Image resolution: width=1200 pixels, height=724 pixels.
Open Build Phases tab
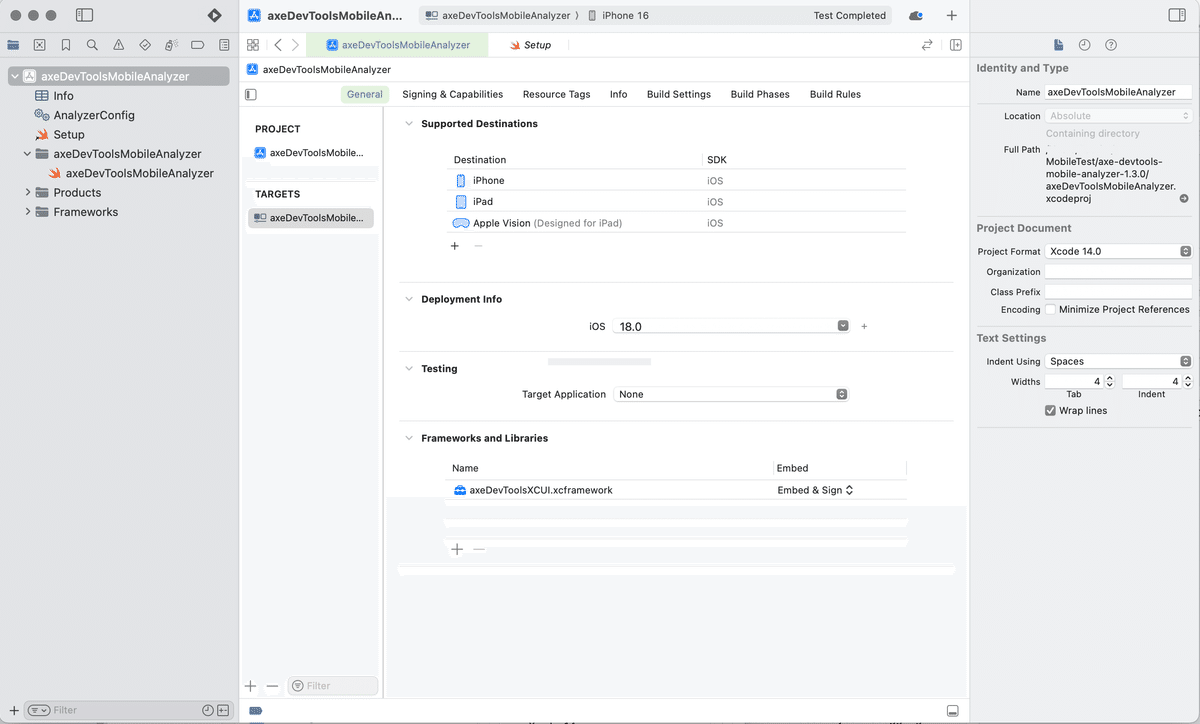[x=760, y=94]
